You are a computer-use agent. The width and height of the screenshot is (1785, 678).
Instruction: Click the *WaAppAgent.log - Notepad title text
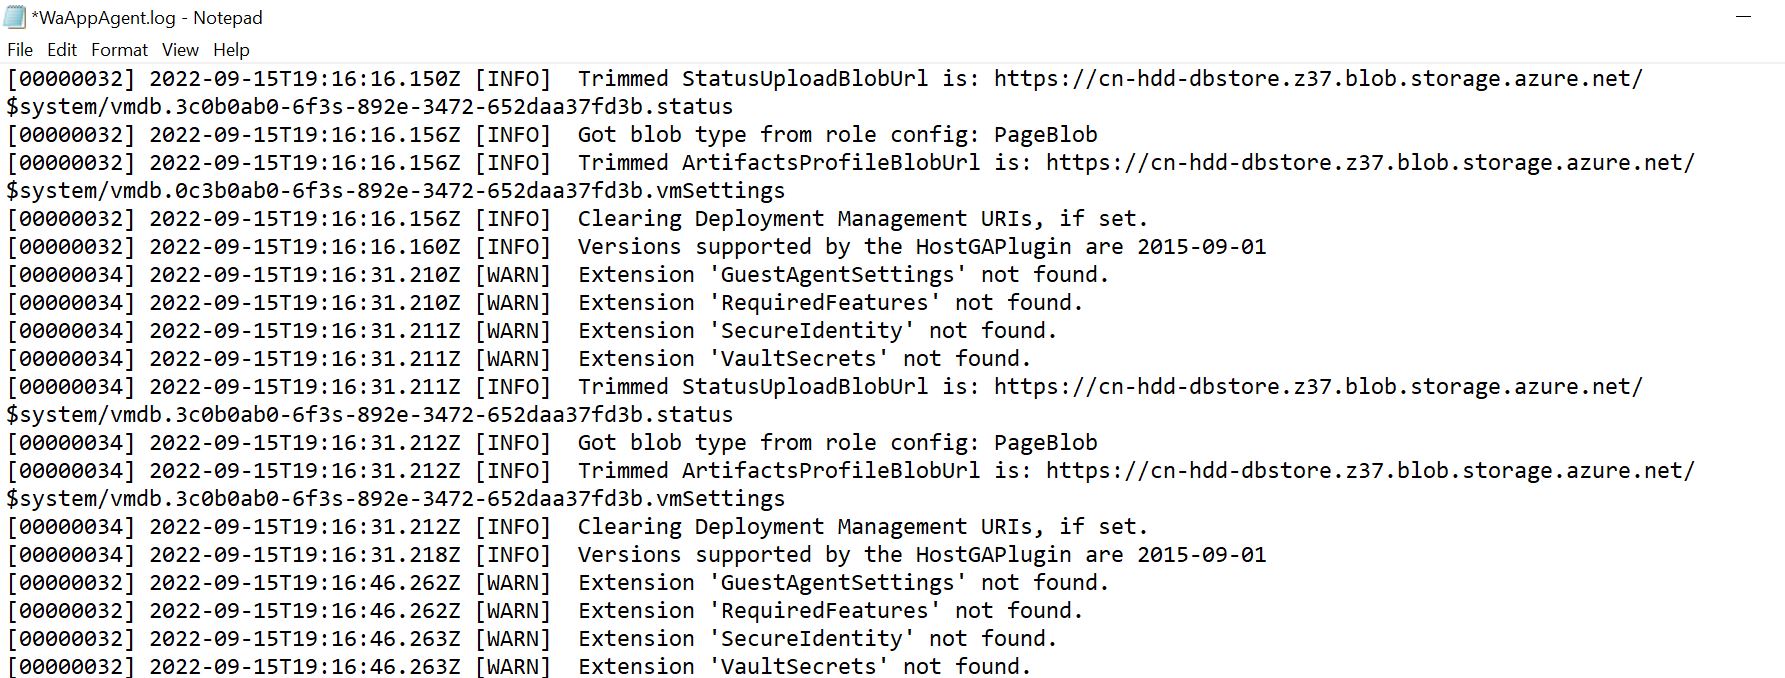147,18
